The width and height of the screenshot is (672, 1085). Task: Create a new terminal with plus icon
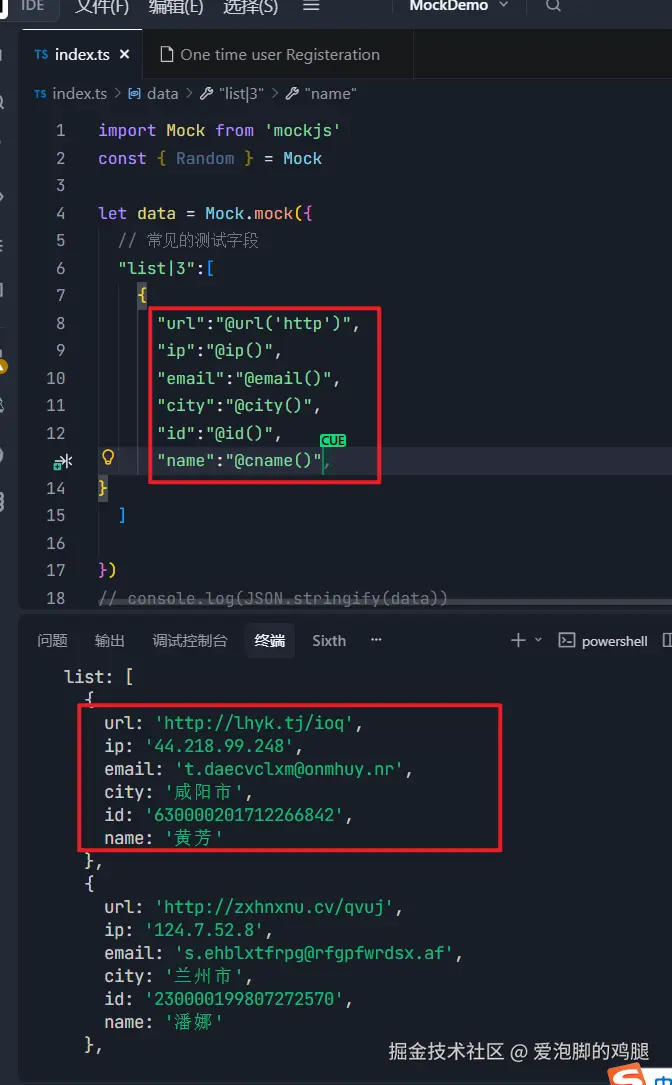518,640
